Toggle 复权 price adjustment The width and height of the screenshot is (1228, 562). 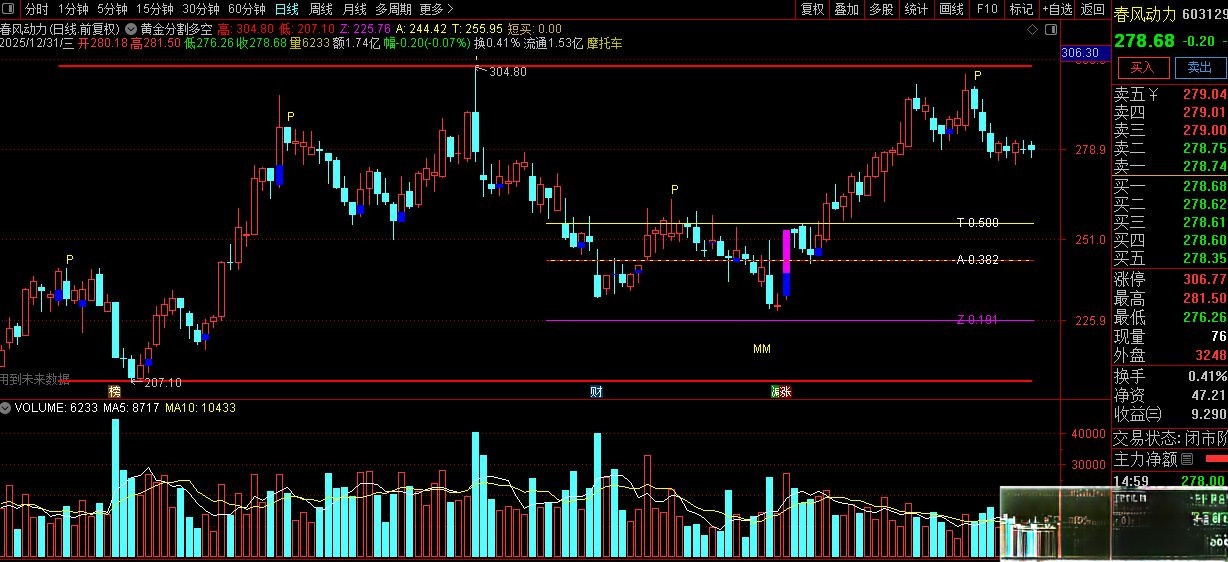(x=812, y=9)
